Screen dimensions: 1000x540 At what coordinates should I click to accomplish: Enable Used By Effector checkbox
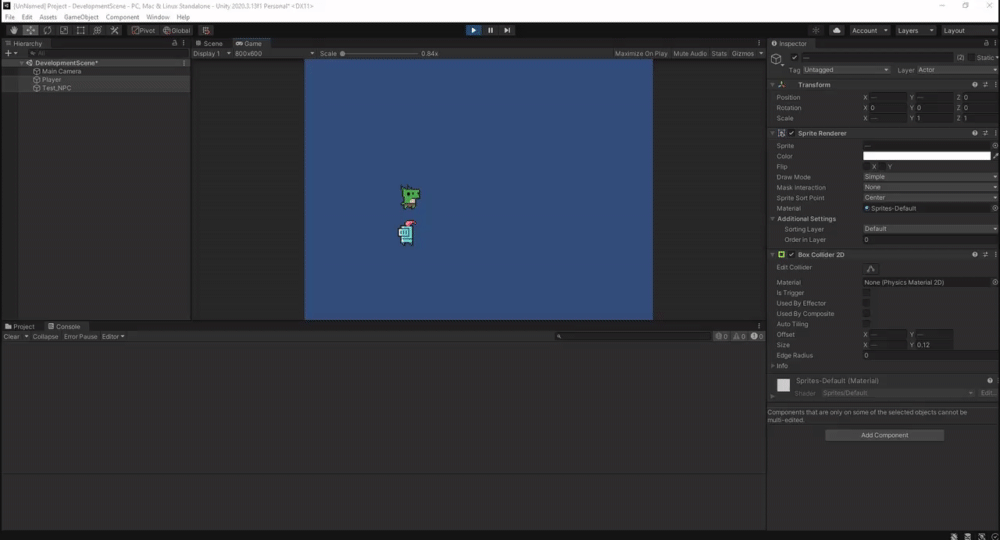(866, 303)
